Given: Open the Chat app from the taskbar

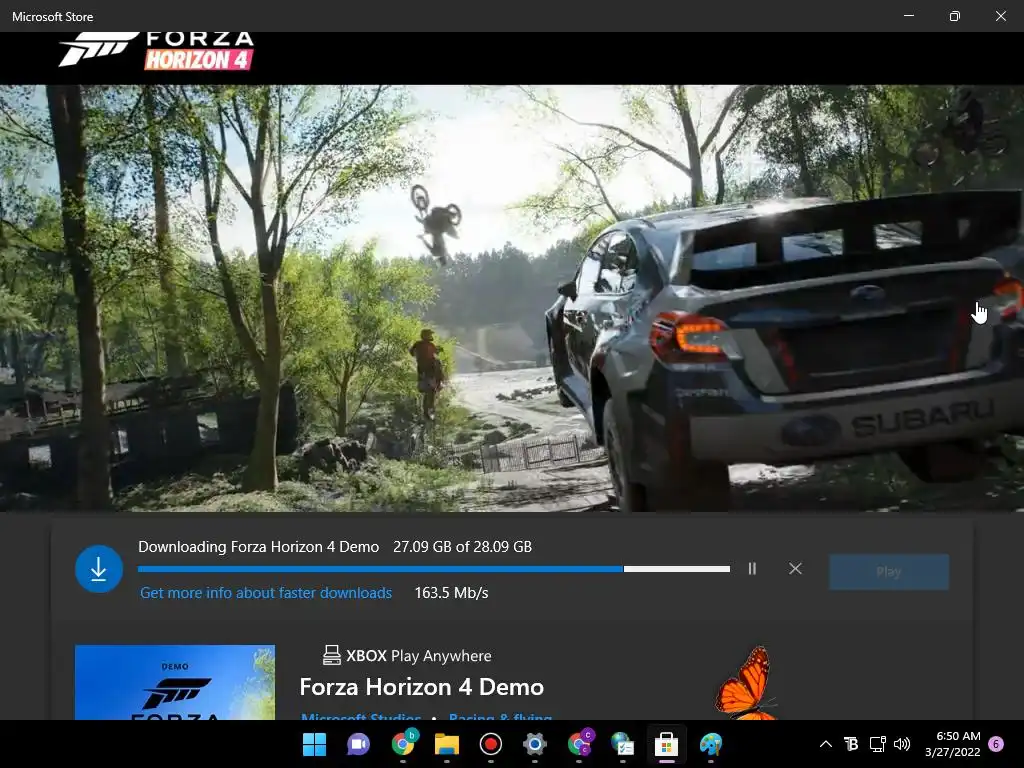Looking at the screenshot, I should point(358,744).
